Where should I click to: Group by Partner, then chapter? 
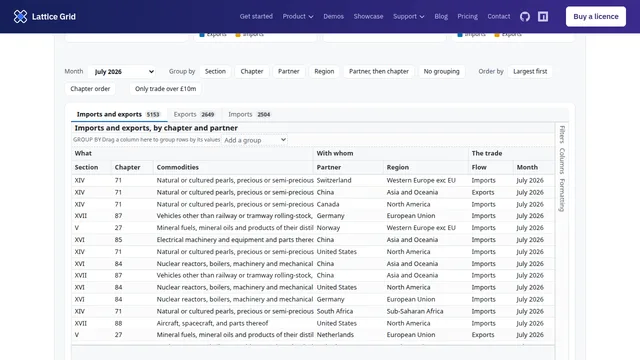[x=379, y=71]
